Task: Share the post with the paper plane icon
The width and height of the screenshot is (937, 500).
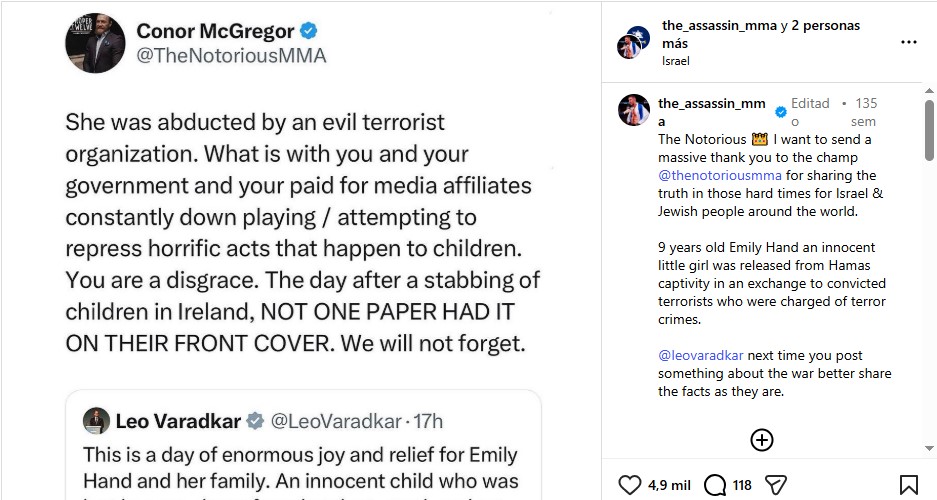Action: tap(776, 484)
